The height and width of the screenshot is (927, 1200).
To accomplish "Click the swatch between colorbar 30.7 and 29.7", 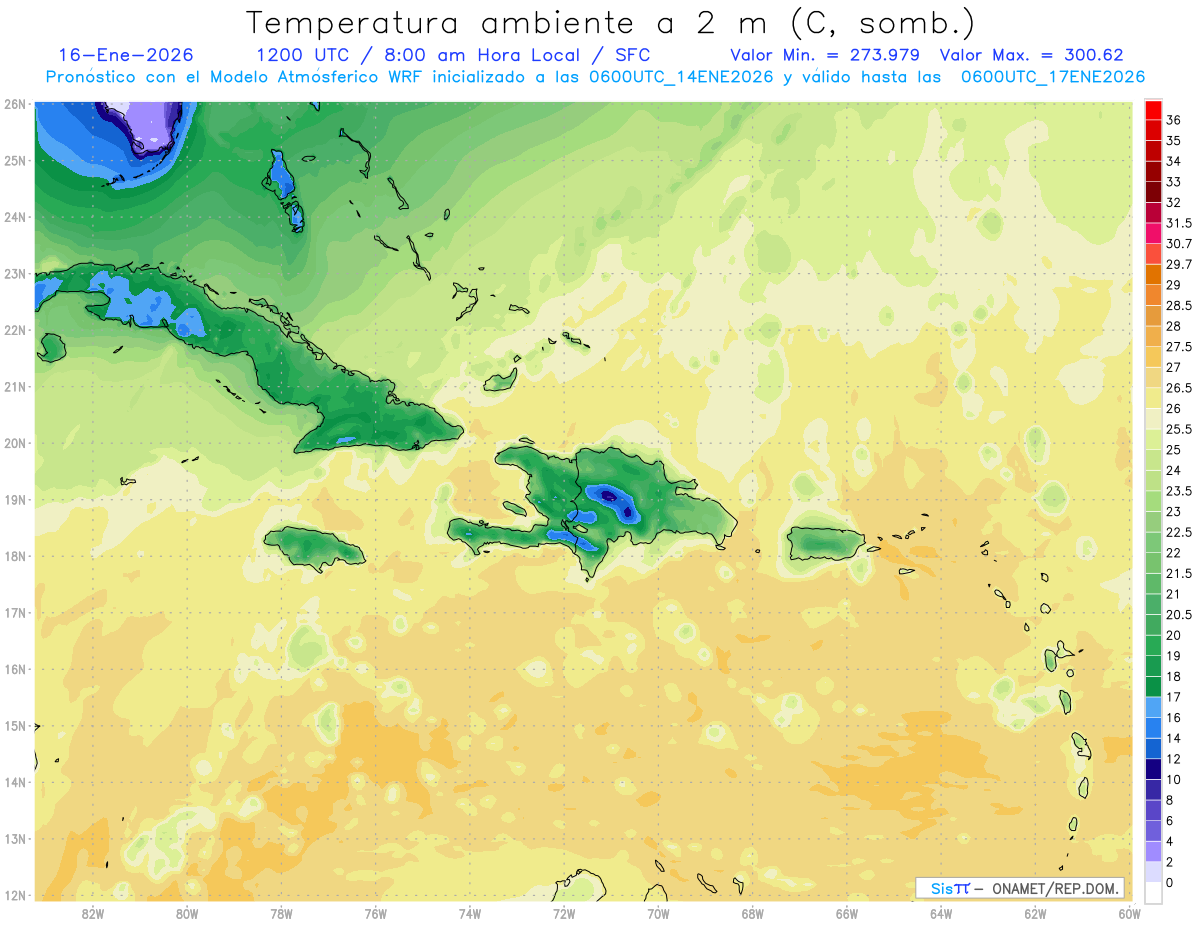I will (1153, 254).
